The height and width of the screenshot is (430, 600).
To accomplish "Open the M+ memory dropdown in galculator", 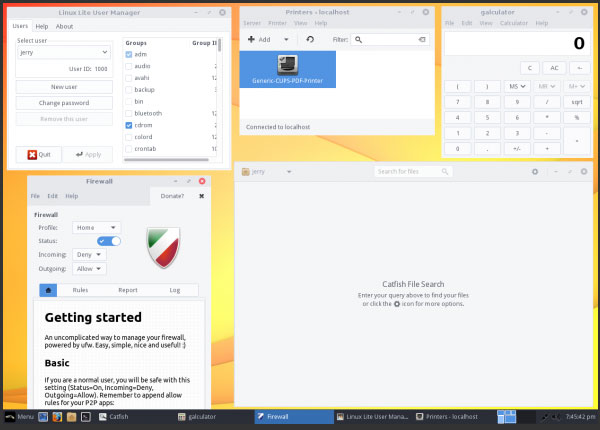I will [577, 86].
